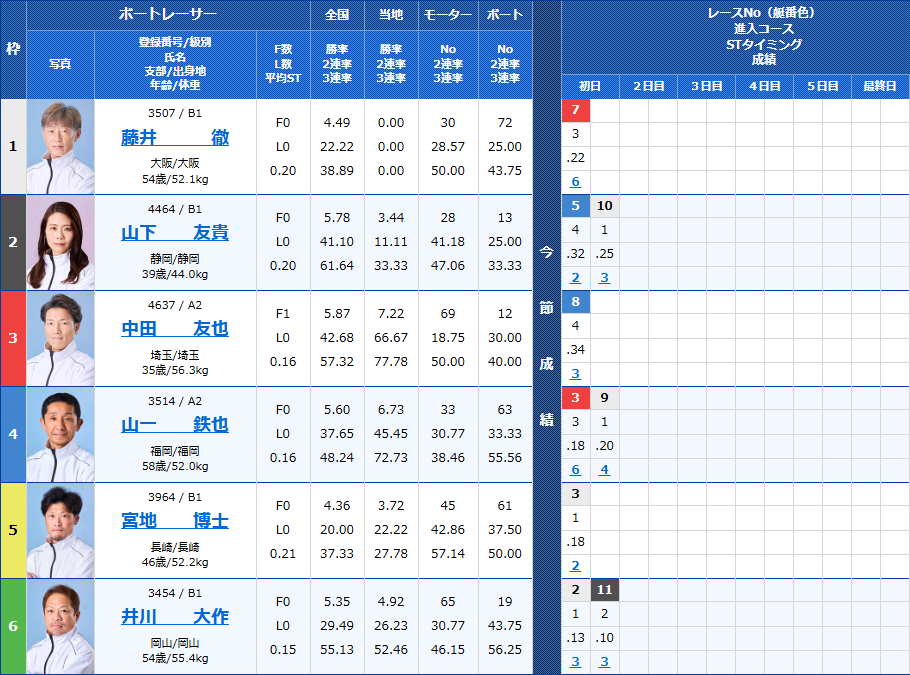Open finish position link 2 for 宮地 博士

tap(575, 565)
